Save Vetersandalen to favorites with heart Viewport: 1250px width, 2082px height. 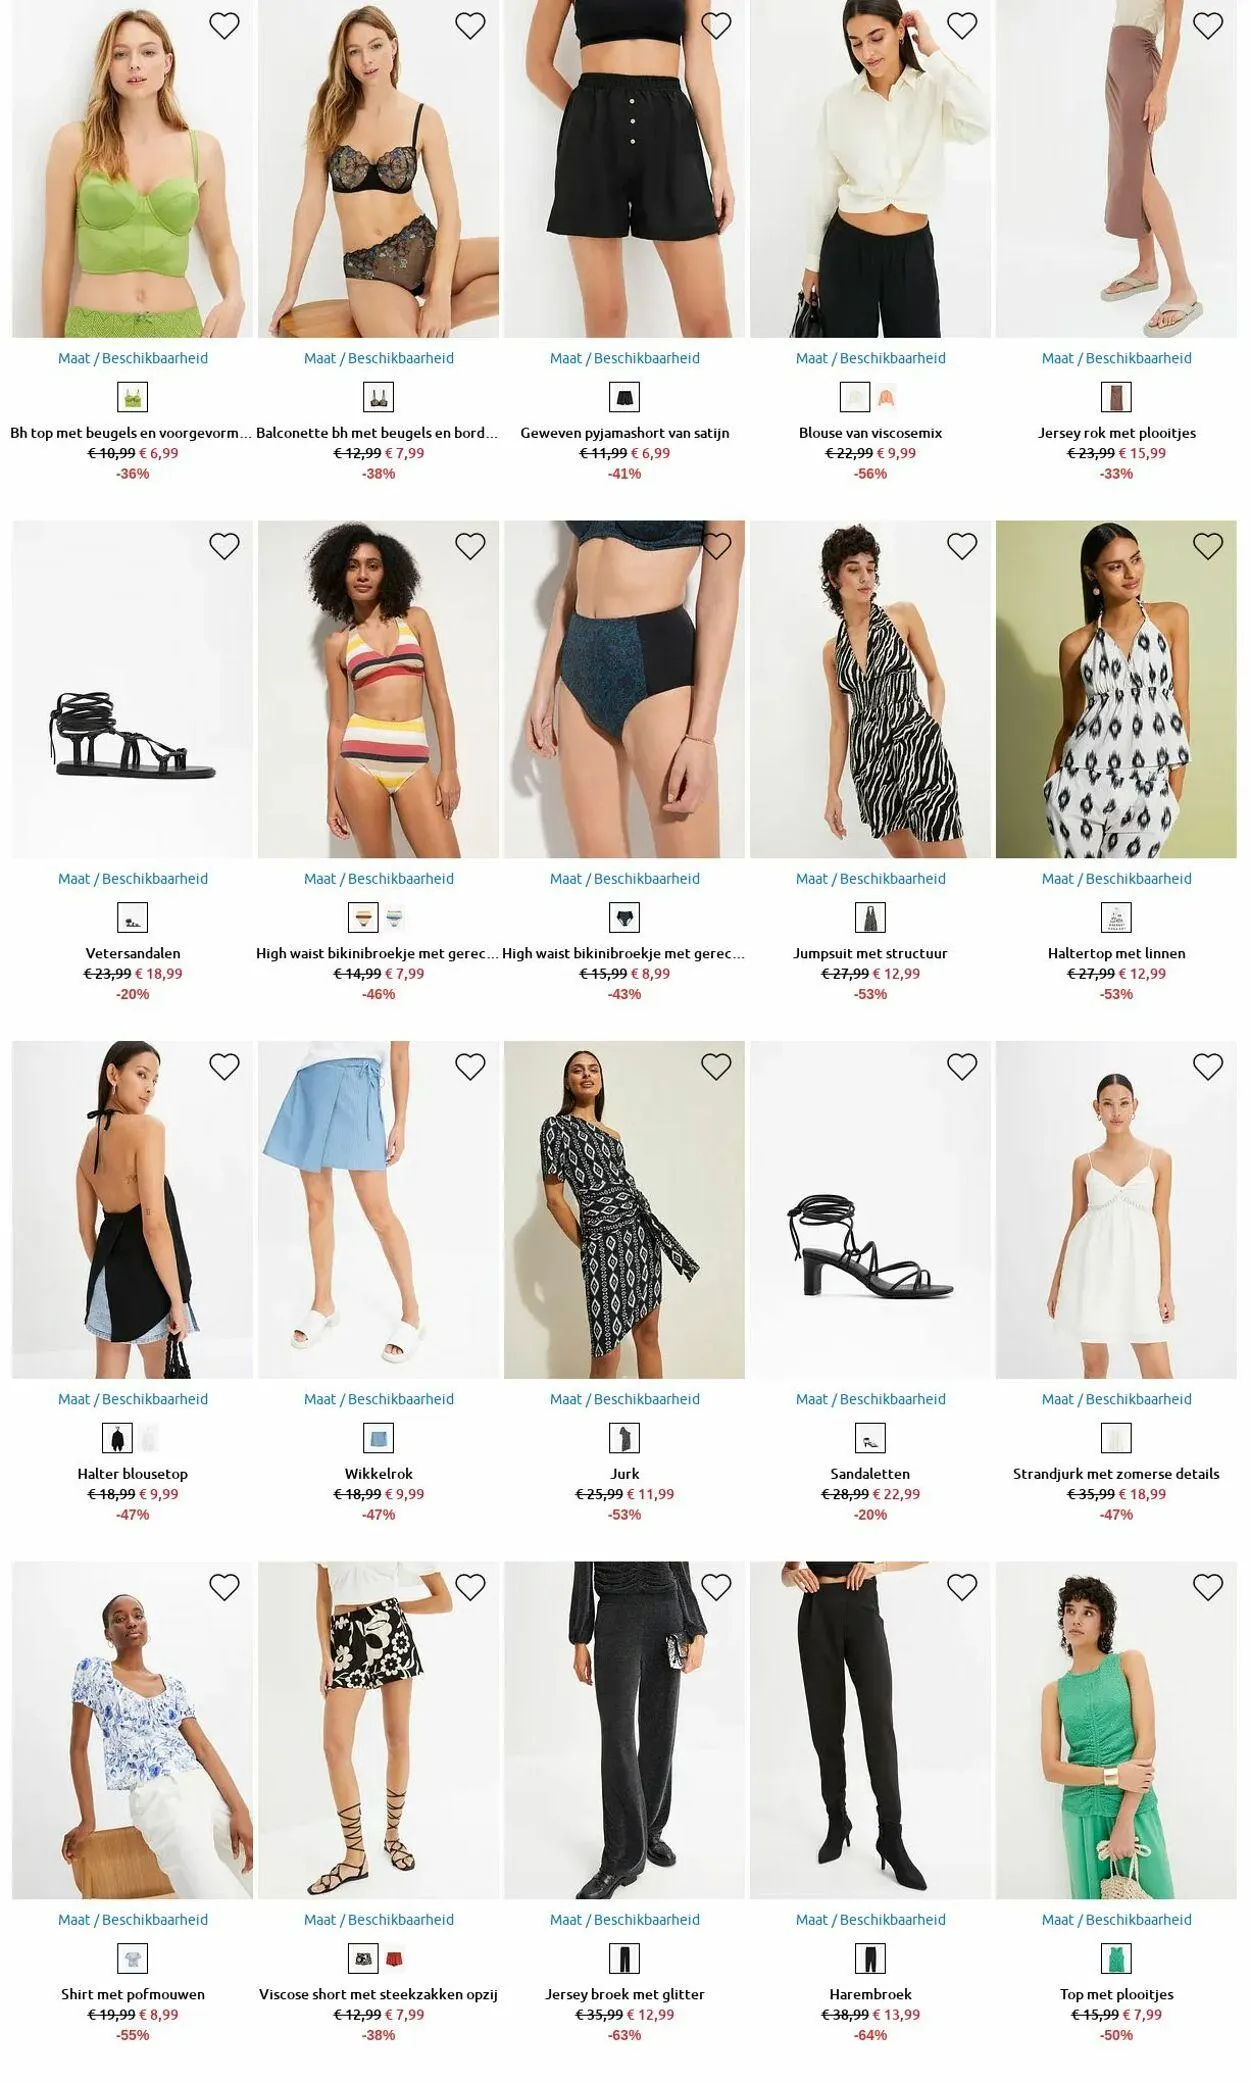224,546
